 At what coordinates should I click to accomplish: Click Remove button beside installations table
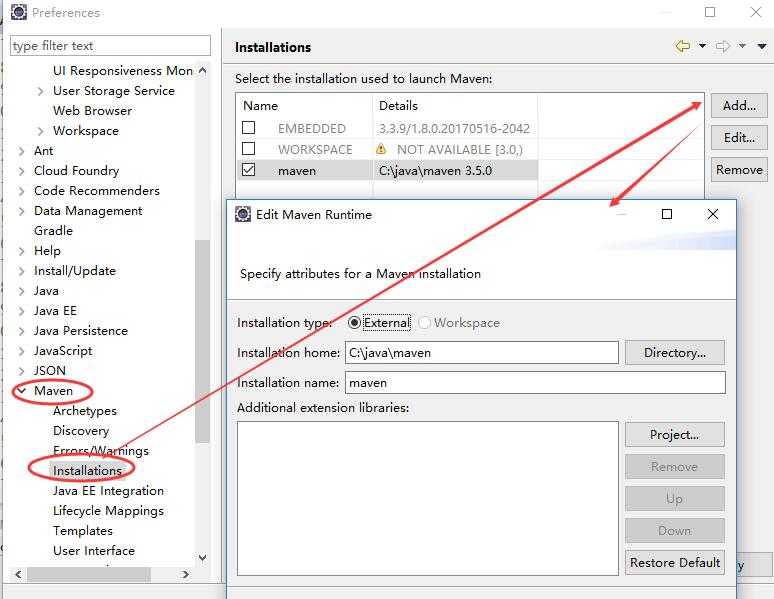[x=739, y=169]
